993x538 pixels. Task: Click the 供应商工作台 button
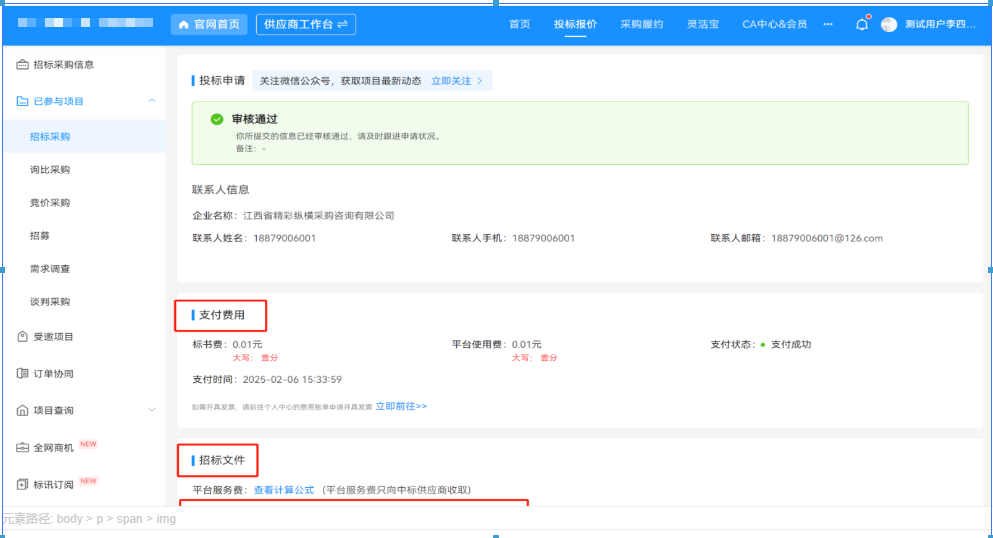pyautogui.click(x=306, y=24)
